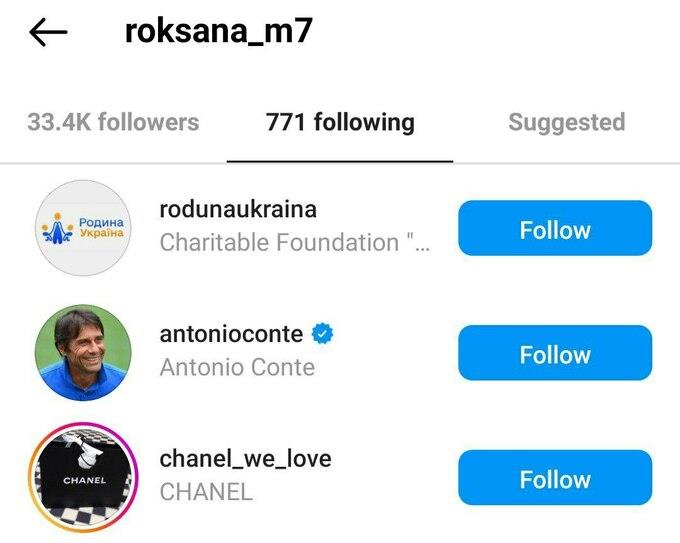Click the roksana_m7 header title
Viewport: 680px width, 543px height.
(x=218, y=31)
